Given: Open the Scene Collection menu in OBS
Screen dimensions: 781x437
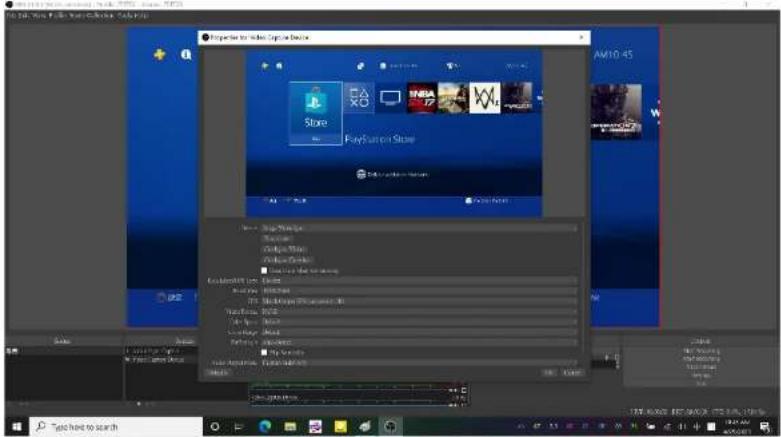Looking at the screenshot, I should point(92,15).
